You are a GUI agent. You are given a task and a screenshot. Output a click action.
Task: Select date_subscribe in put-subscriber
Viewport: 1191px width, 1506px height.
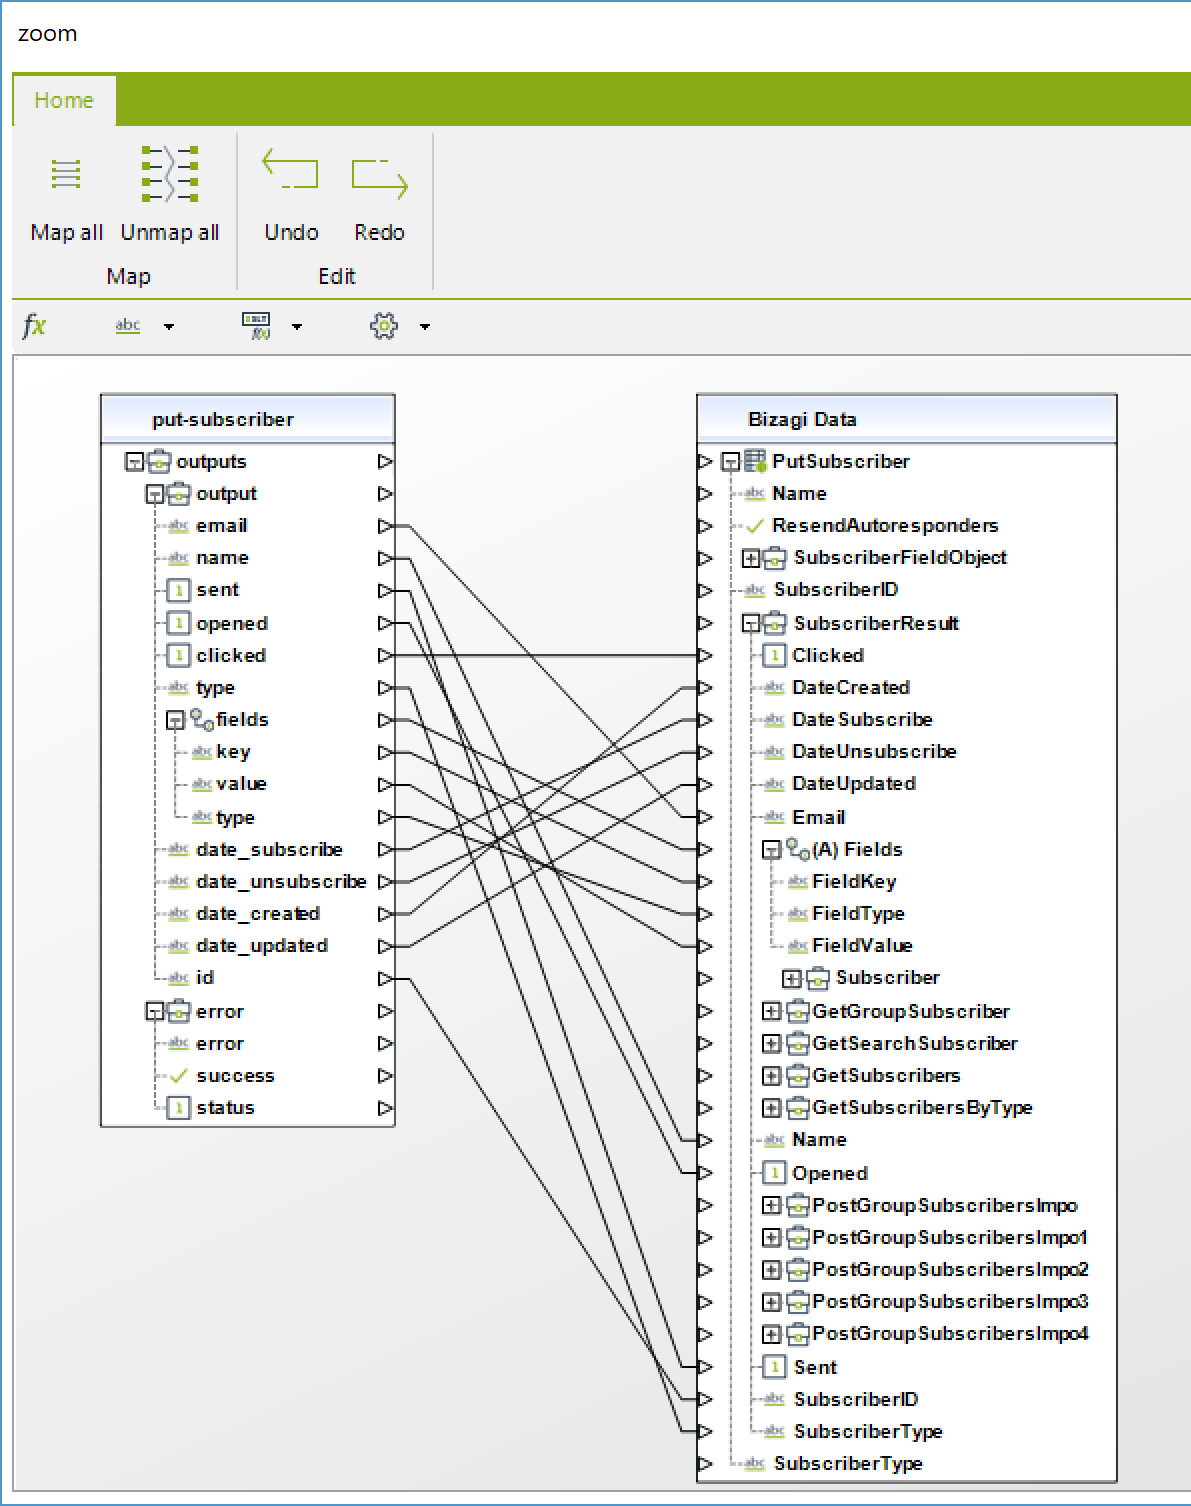click(x=269, y=850)
